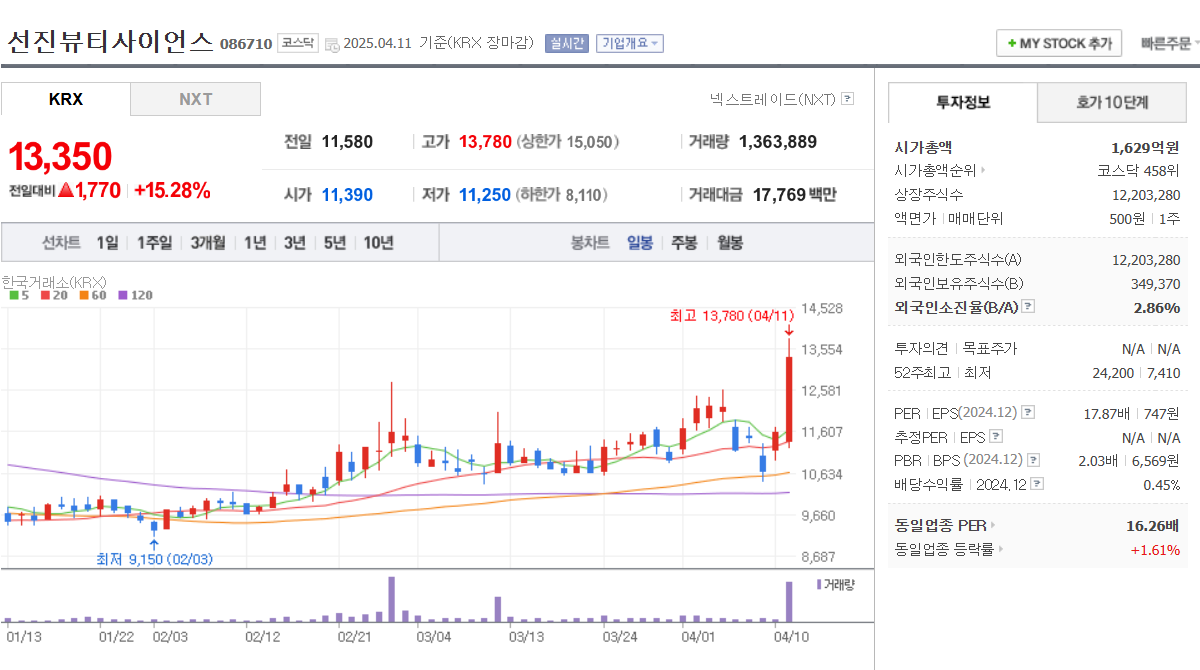The image size is (1200, 670).
Task: Select the 일봉 candlestick chart
Action: coord(640,242)
